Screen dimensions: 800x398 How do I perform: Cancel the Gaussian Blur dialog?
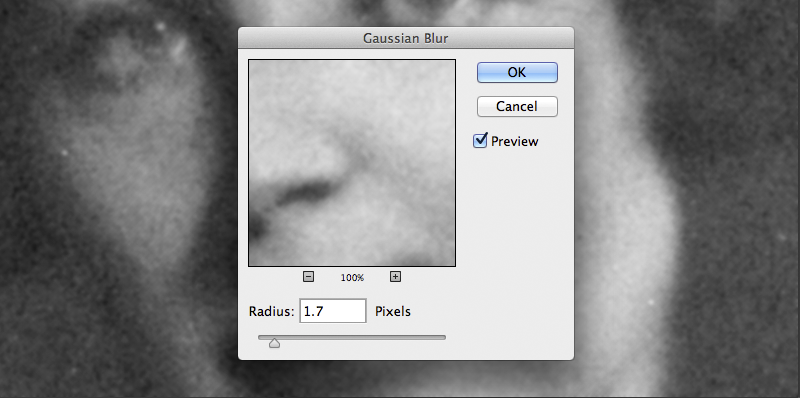coord(517,106)
